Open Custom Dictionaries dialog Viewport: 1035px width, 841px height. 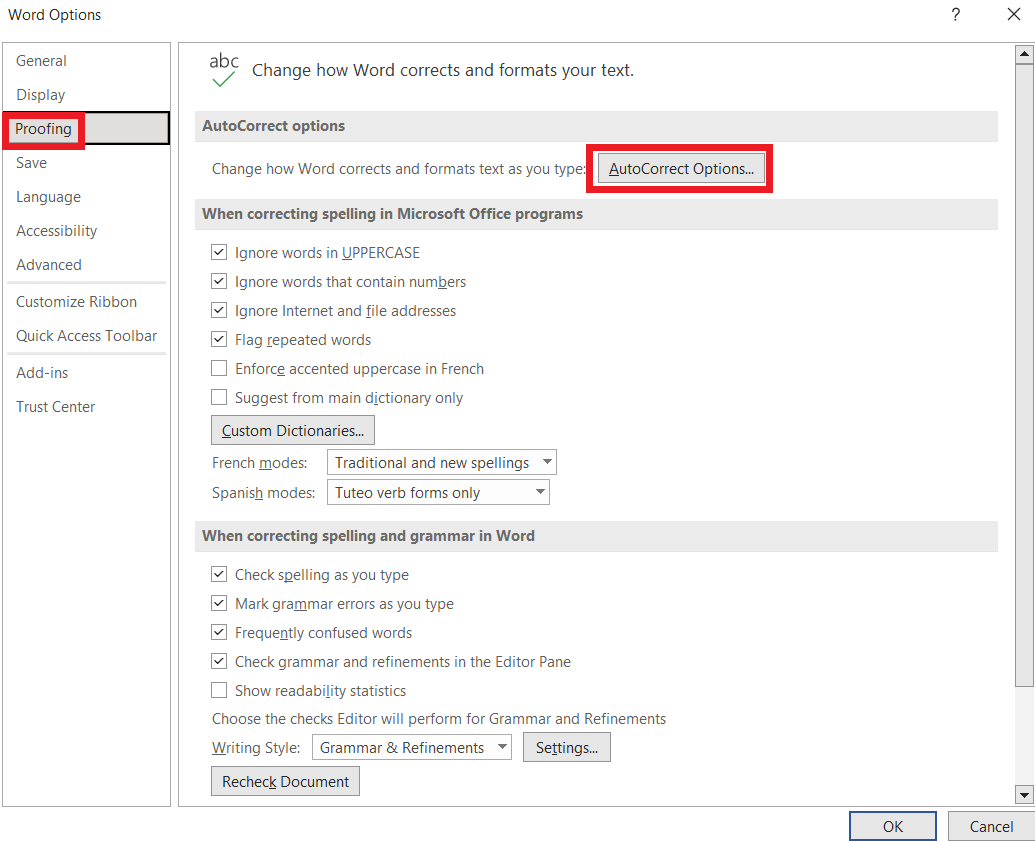pos(292,430)
